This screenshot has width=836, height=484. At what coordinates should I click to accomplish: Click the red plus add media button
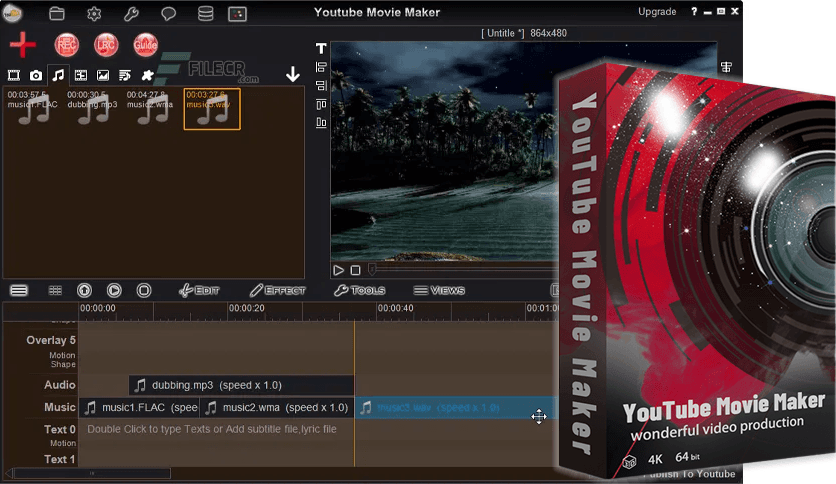[x=23, y=45]
